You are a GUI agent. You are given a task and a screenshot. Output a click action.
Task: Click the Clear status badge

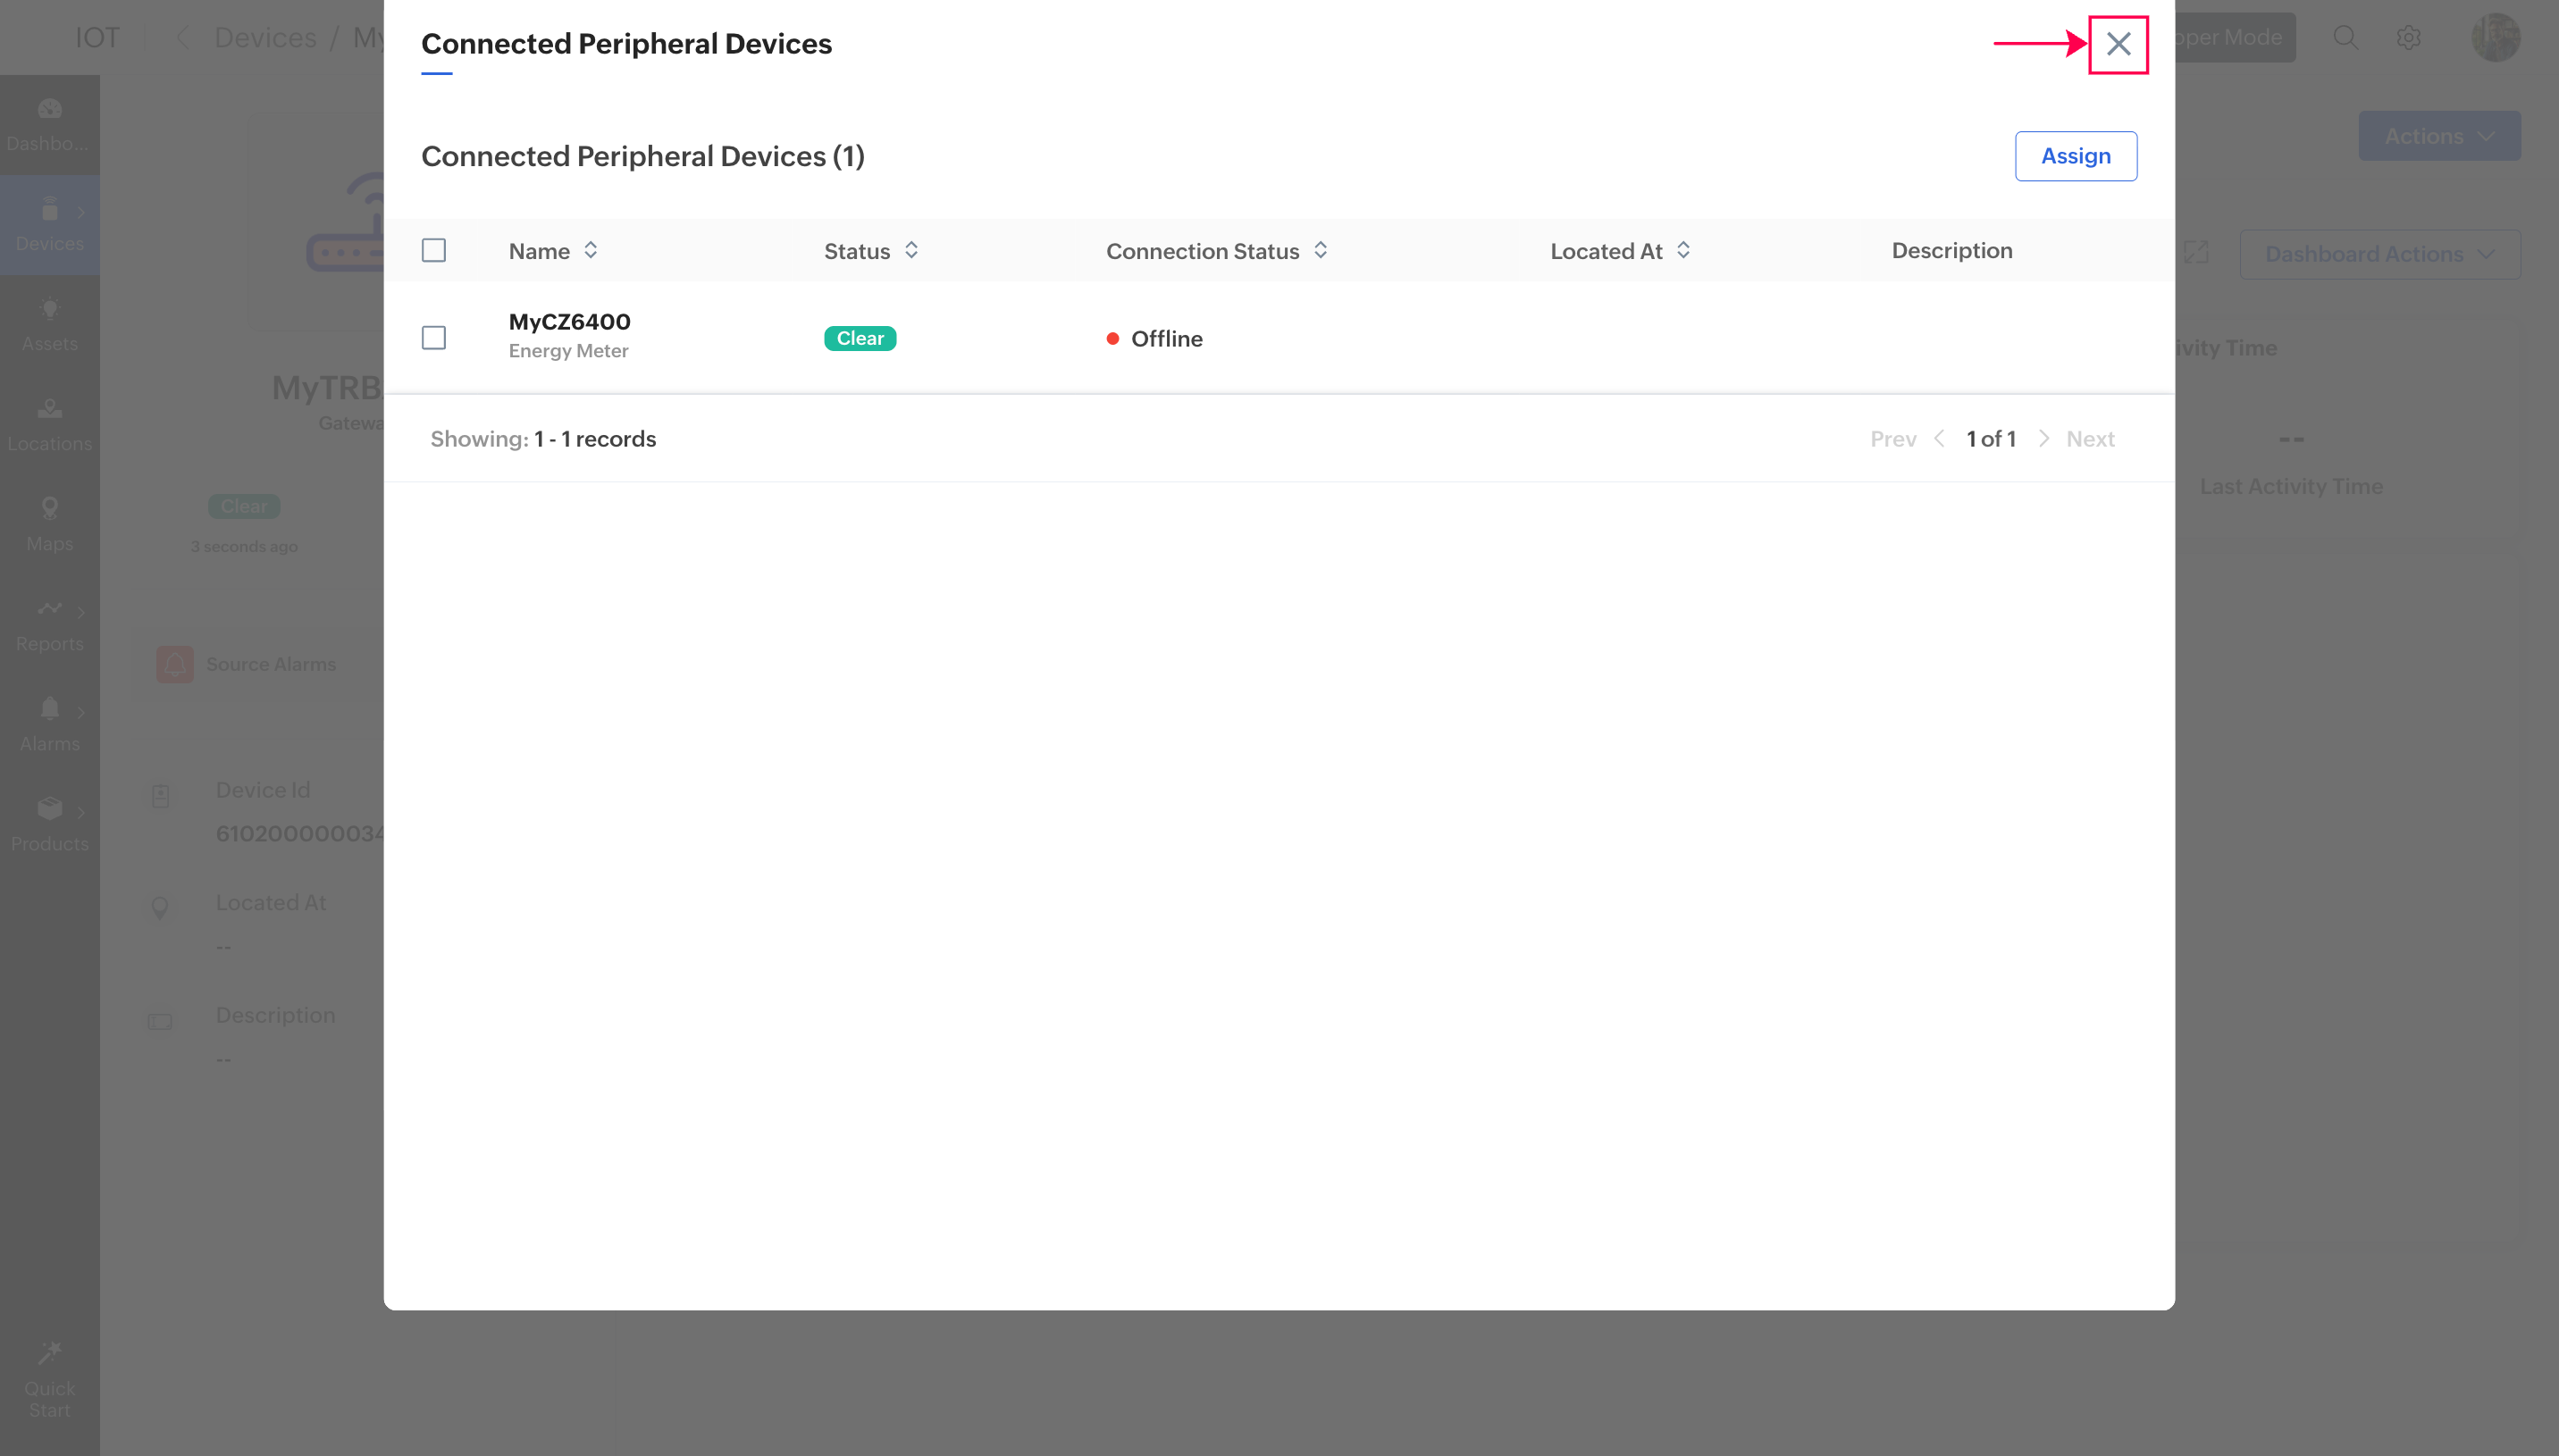tap(860, 338)
